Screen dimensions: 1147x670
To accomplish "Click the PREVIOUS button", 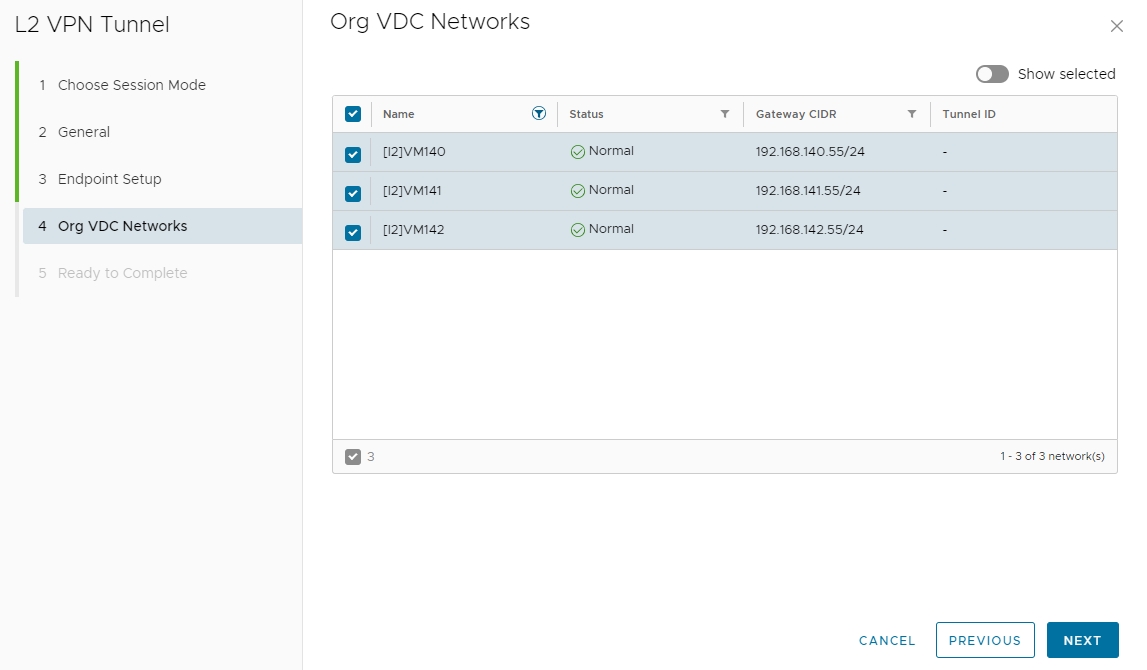I will (x=985, y=640).
